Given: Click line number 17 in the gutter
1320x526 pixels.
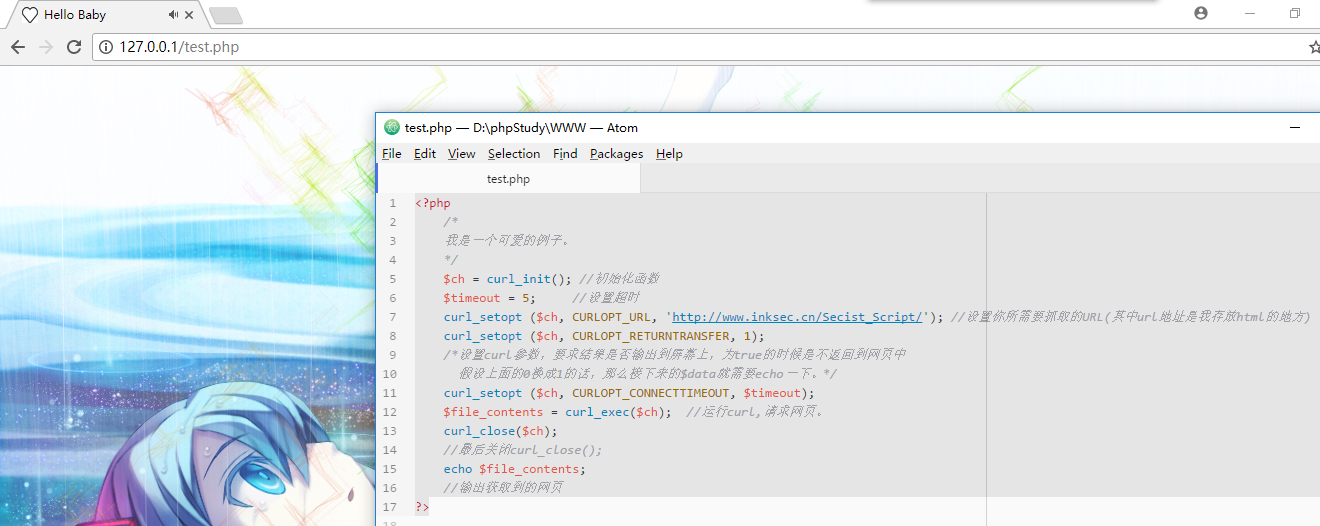Looking at the screenshot, I should pyautogui.click(x=390, y=507).
